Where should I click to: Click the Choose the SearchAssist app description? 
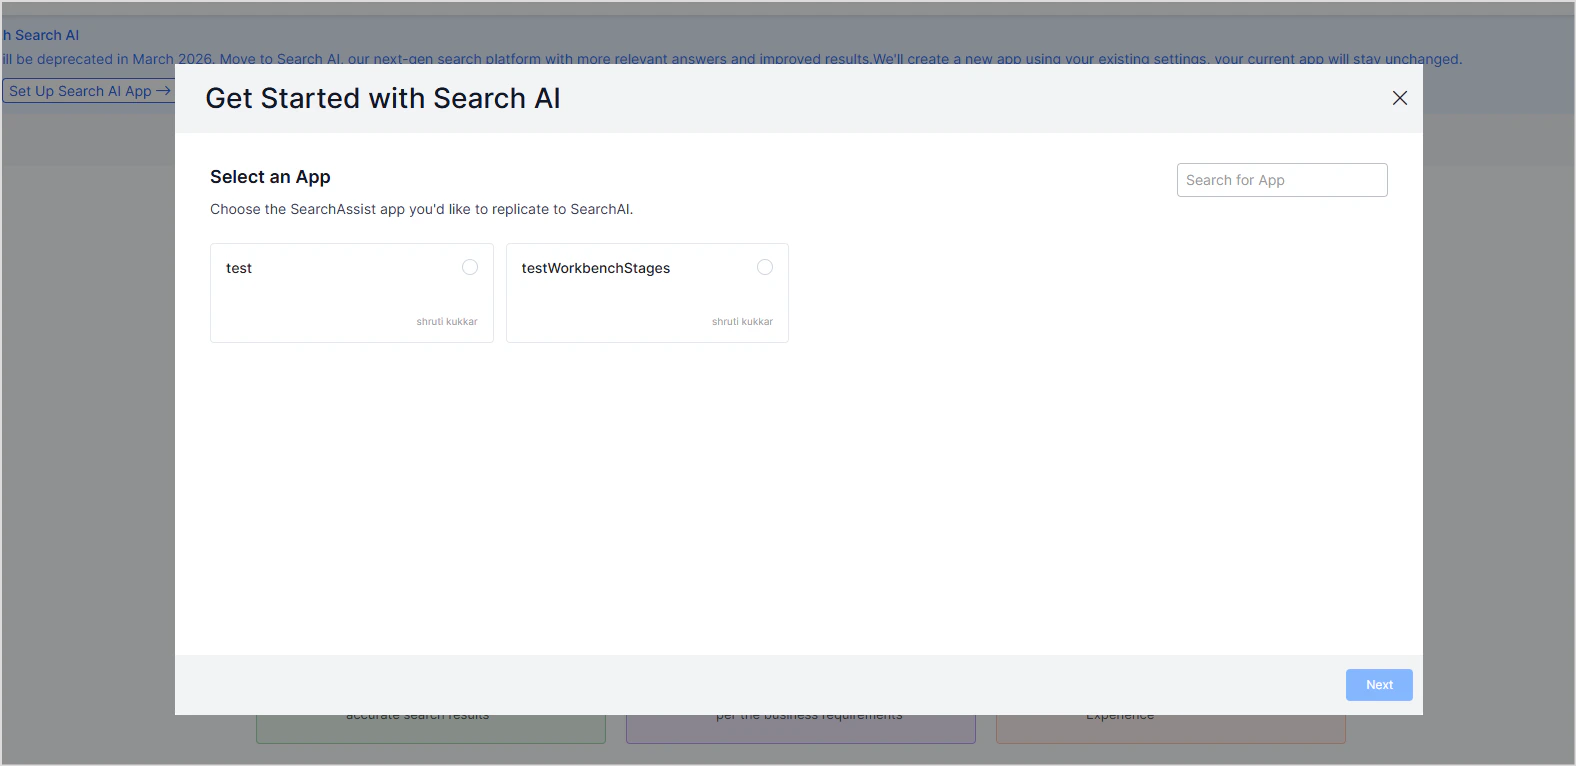point(421,209)
